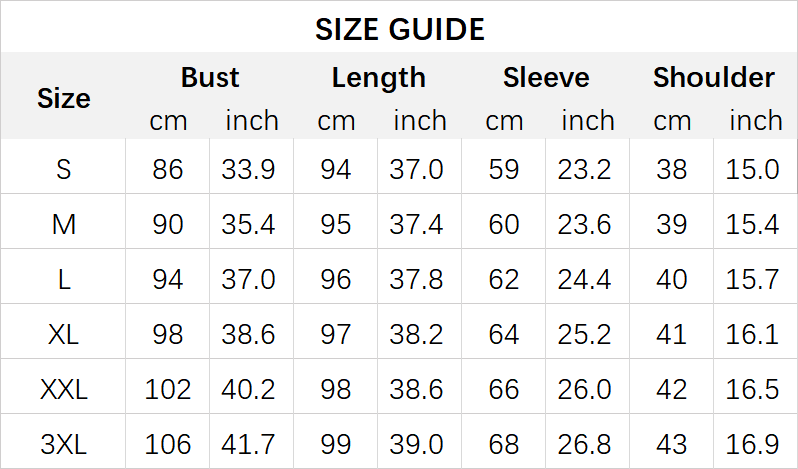Click the 86 cm bust value for S

coord(168,169)
